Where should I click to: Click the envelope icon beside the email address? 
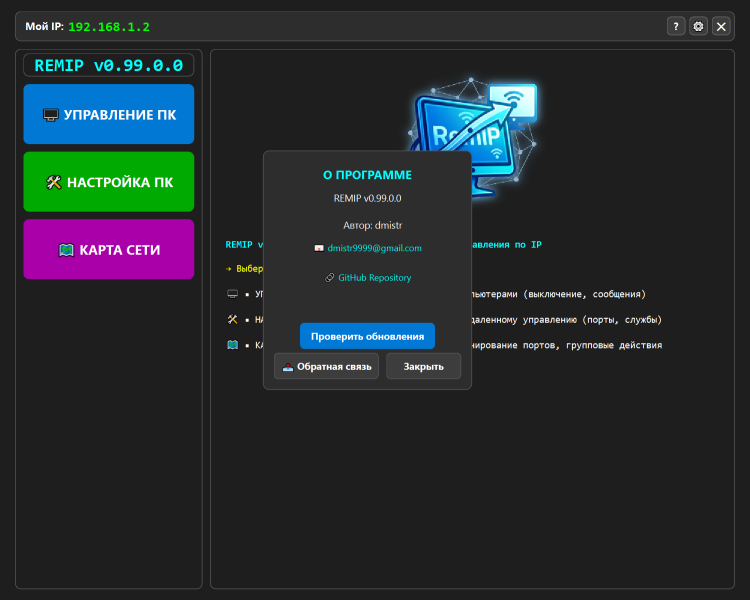tap(319, 248)
